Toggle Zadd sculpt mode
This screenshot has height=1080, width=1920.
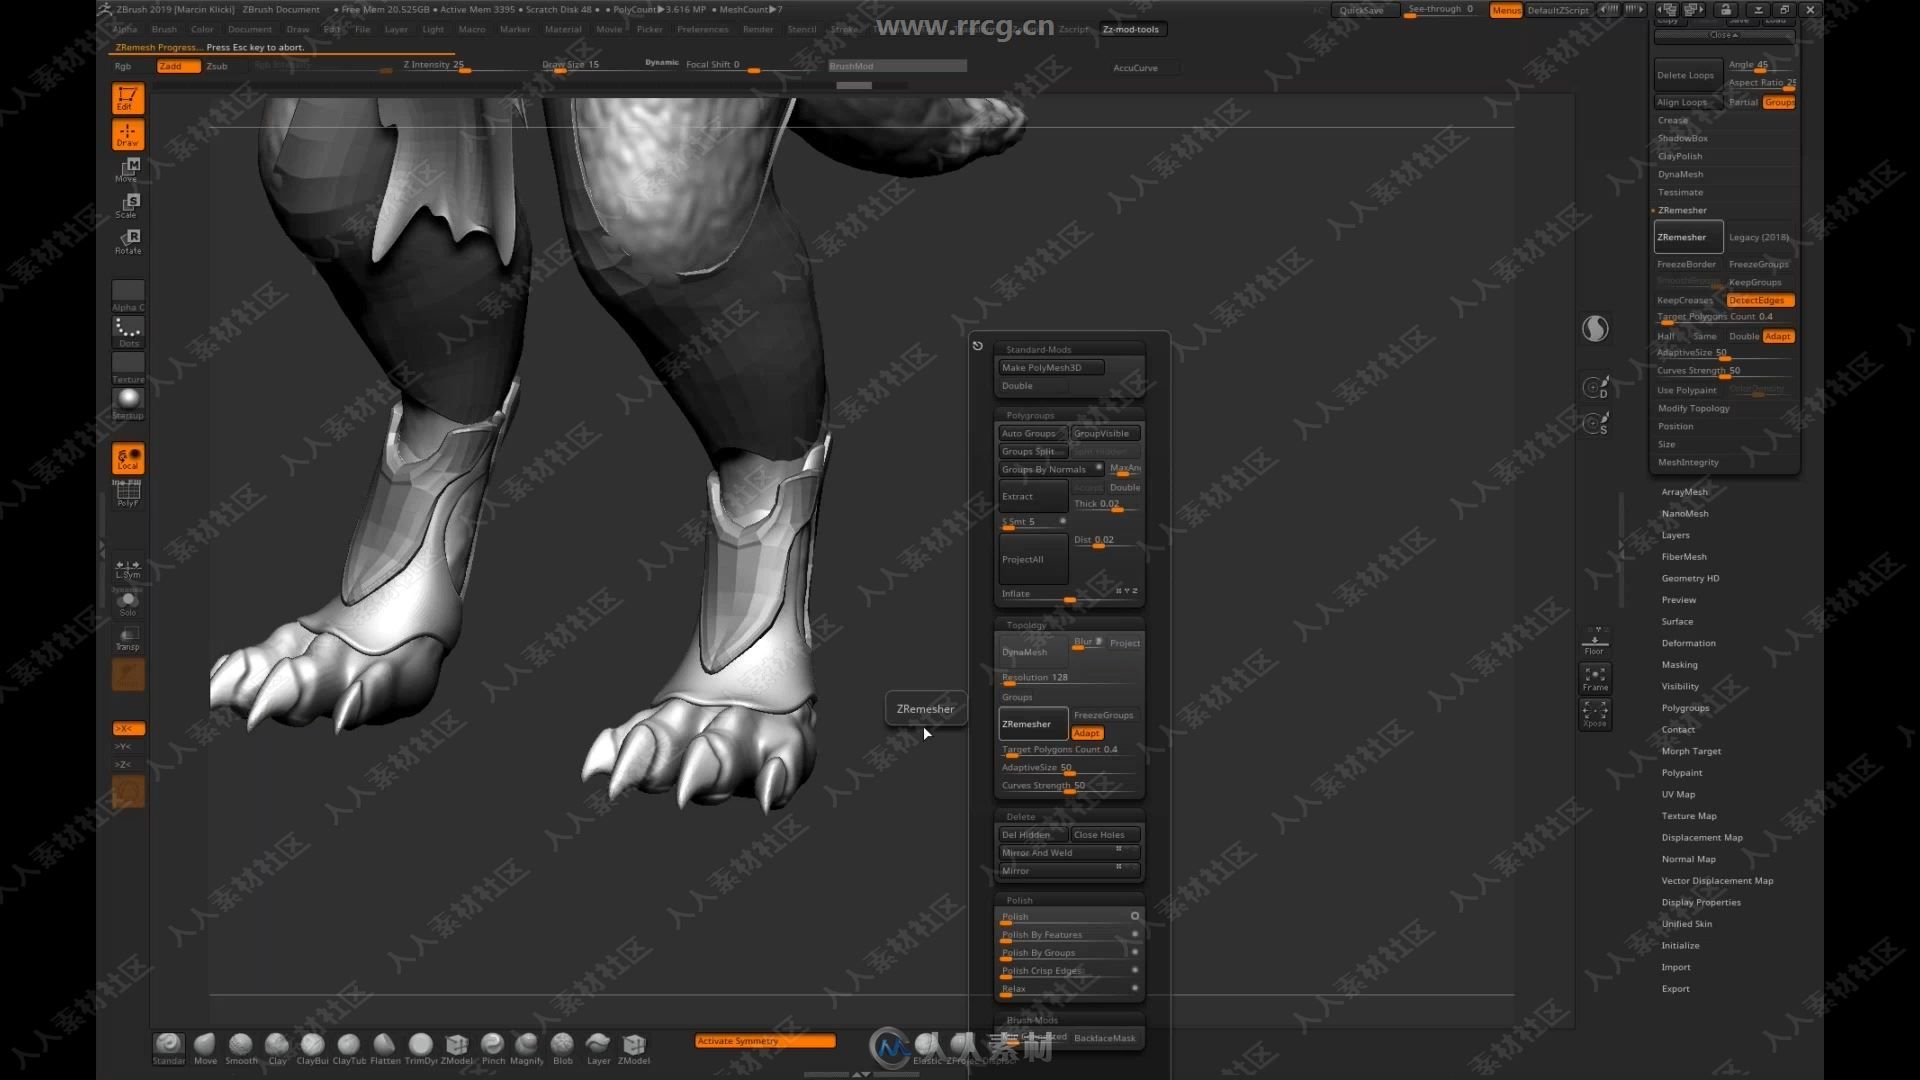point(178,66)
